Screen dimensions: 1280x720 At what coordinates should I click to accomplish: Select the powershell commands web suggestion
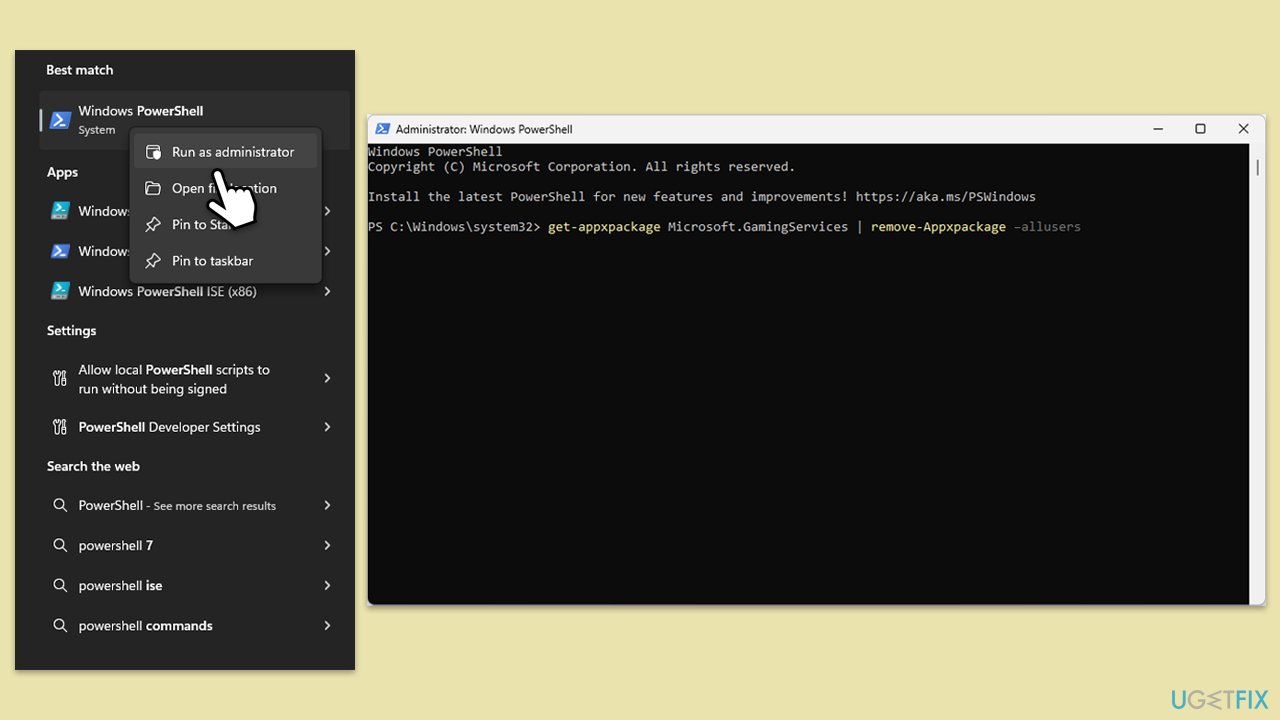[x=145, y=626]
